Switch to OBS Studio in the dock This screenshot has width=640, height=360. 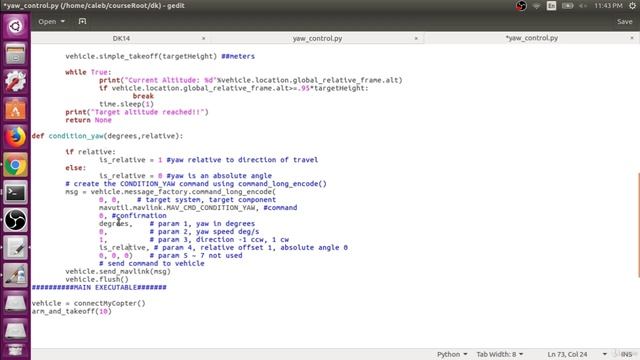point(15,220)
